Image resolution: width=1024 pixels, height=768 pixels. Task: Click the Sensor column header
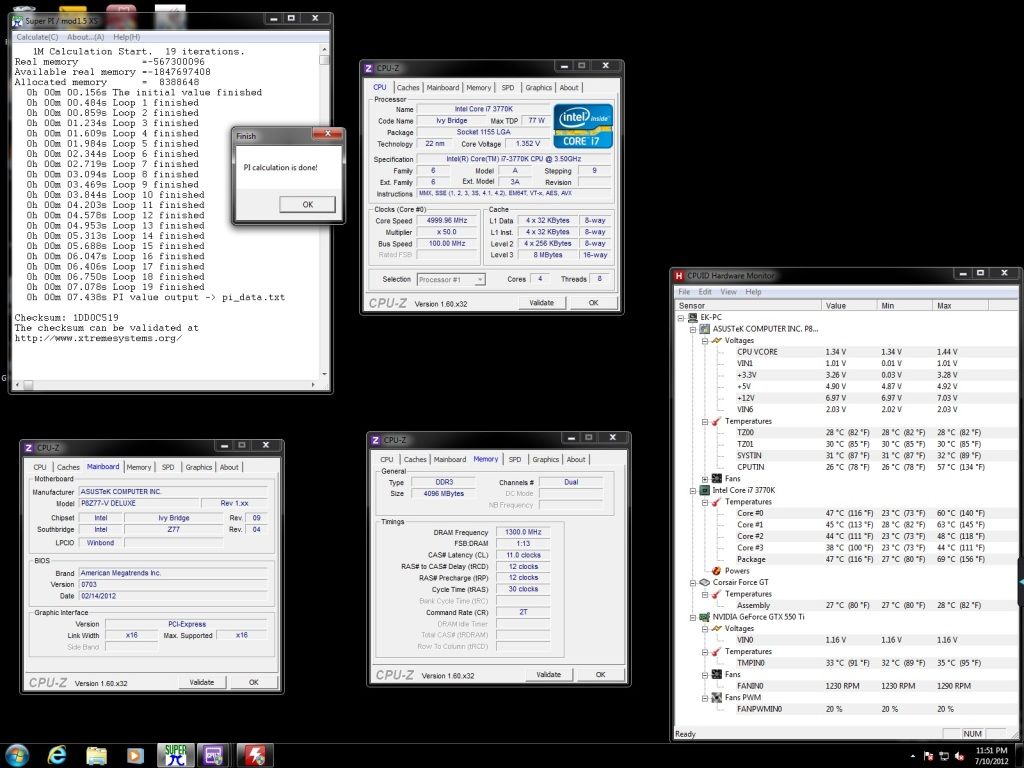click(748, 306)
